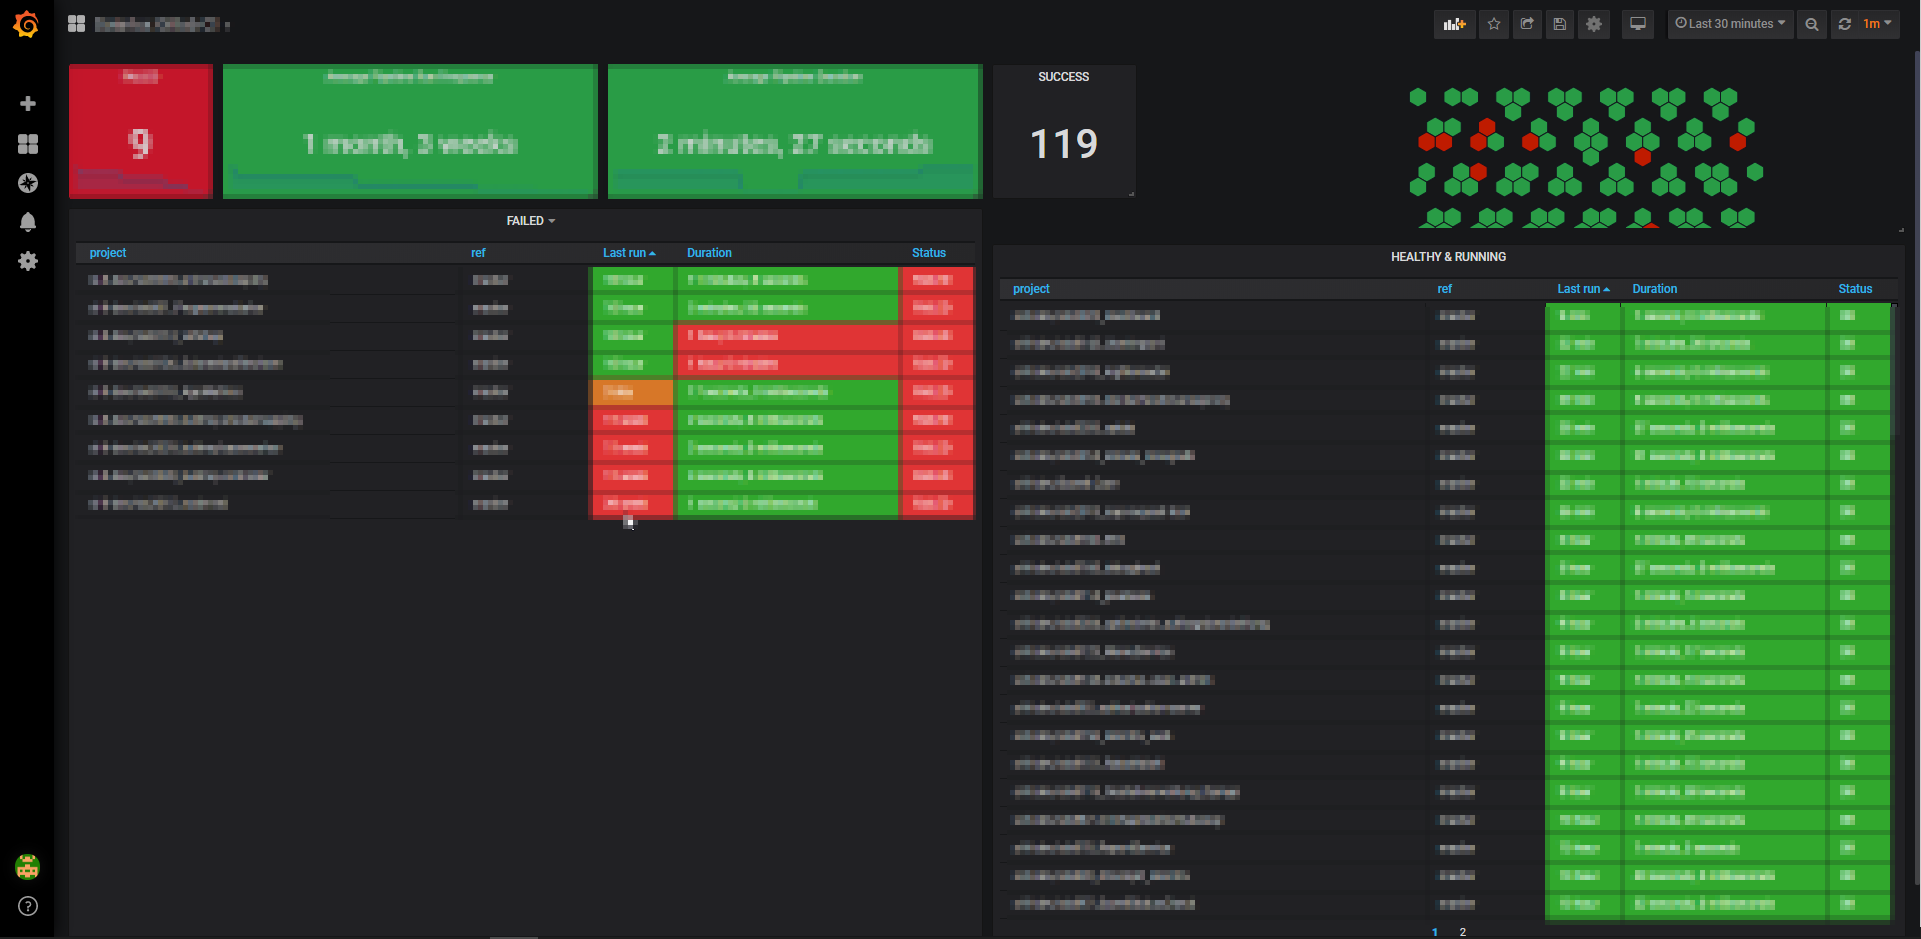This screenshot has width=1921, height=939.
Task: Click the Add panel toolbar icon
Action: tap(1454, 24)
